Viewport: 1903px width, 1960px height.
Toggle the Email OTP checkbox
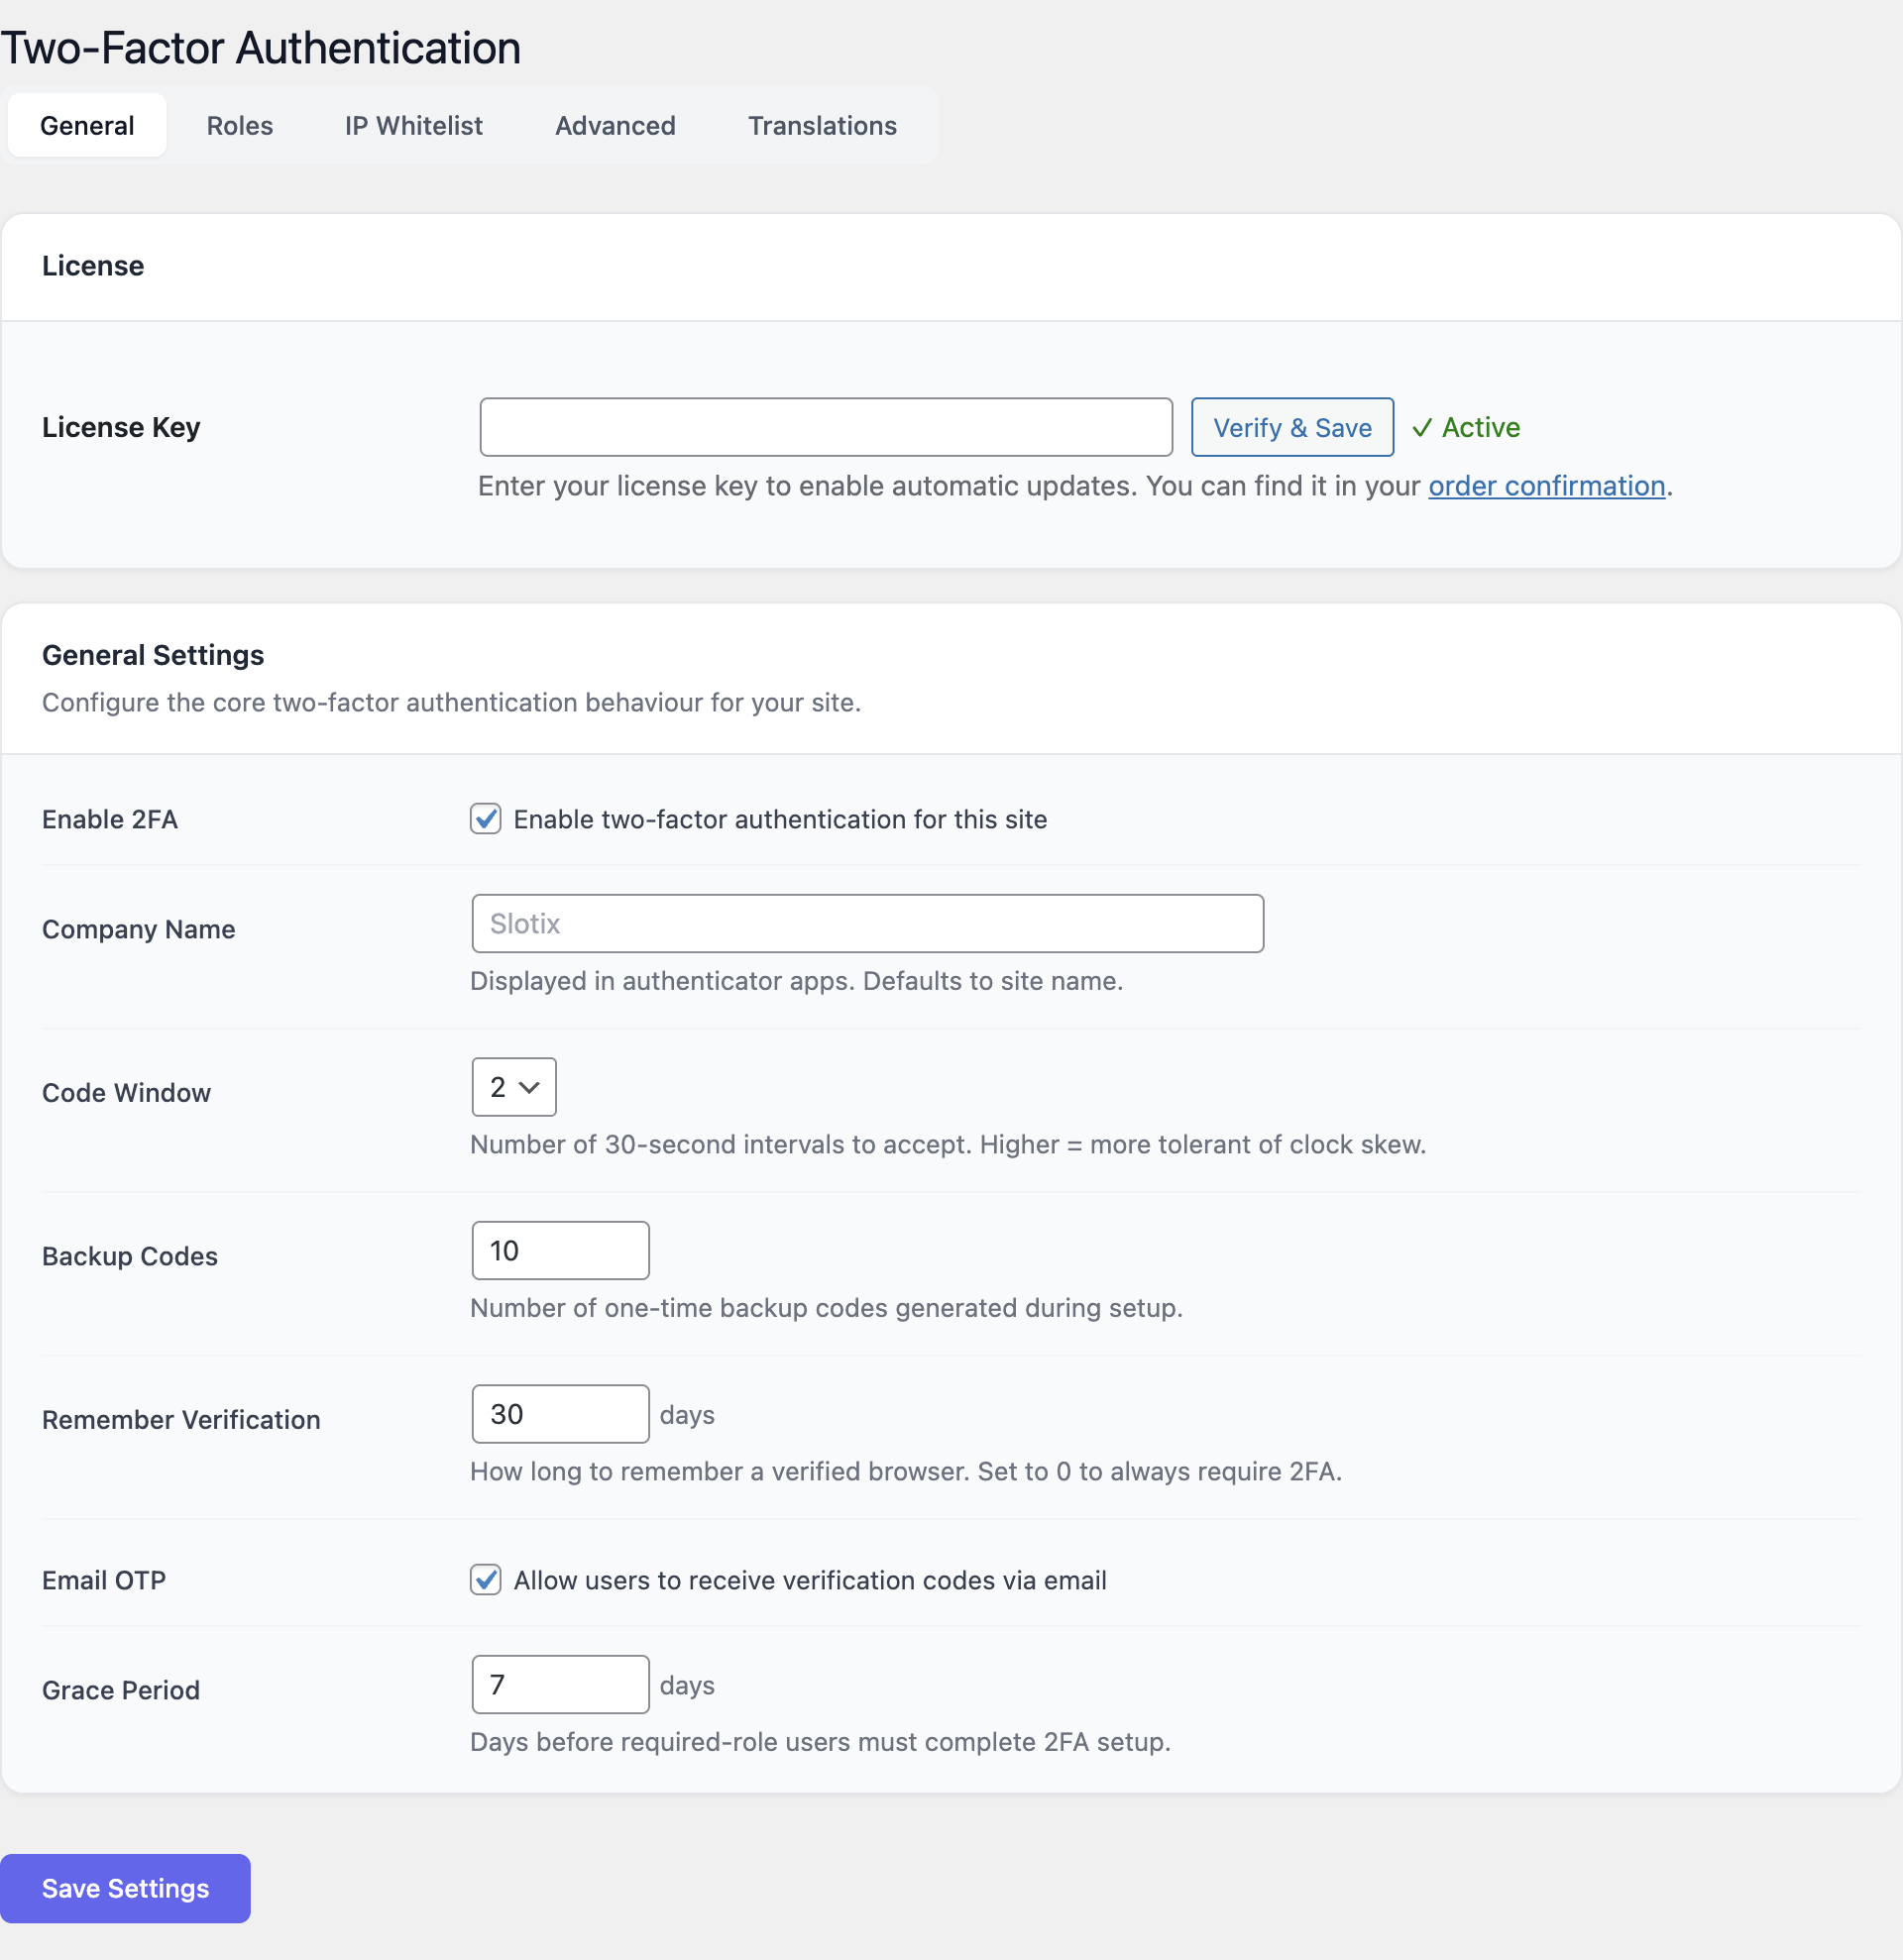(486, 1580)
